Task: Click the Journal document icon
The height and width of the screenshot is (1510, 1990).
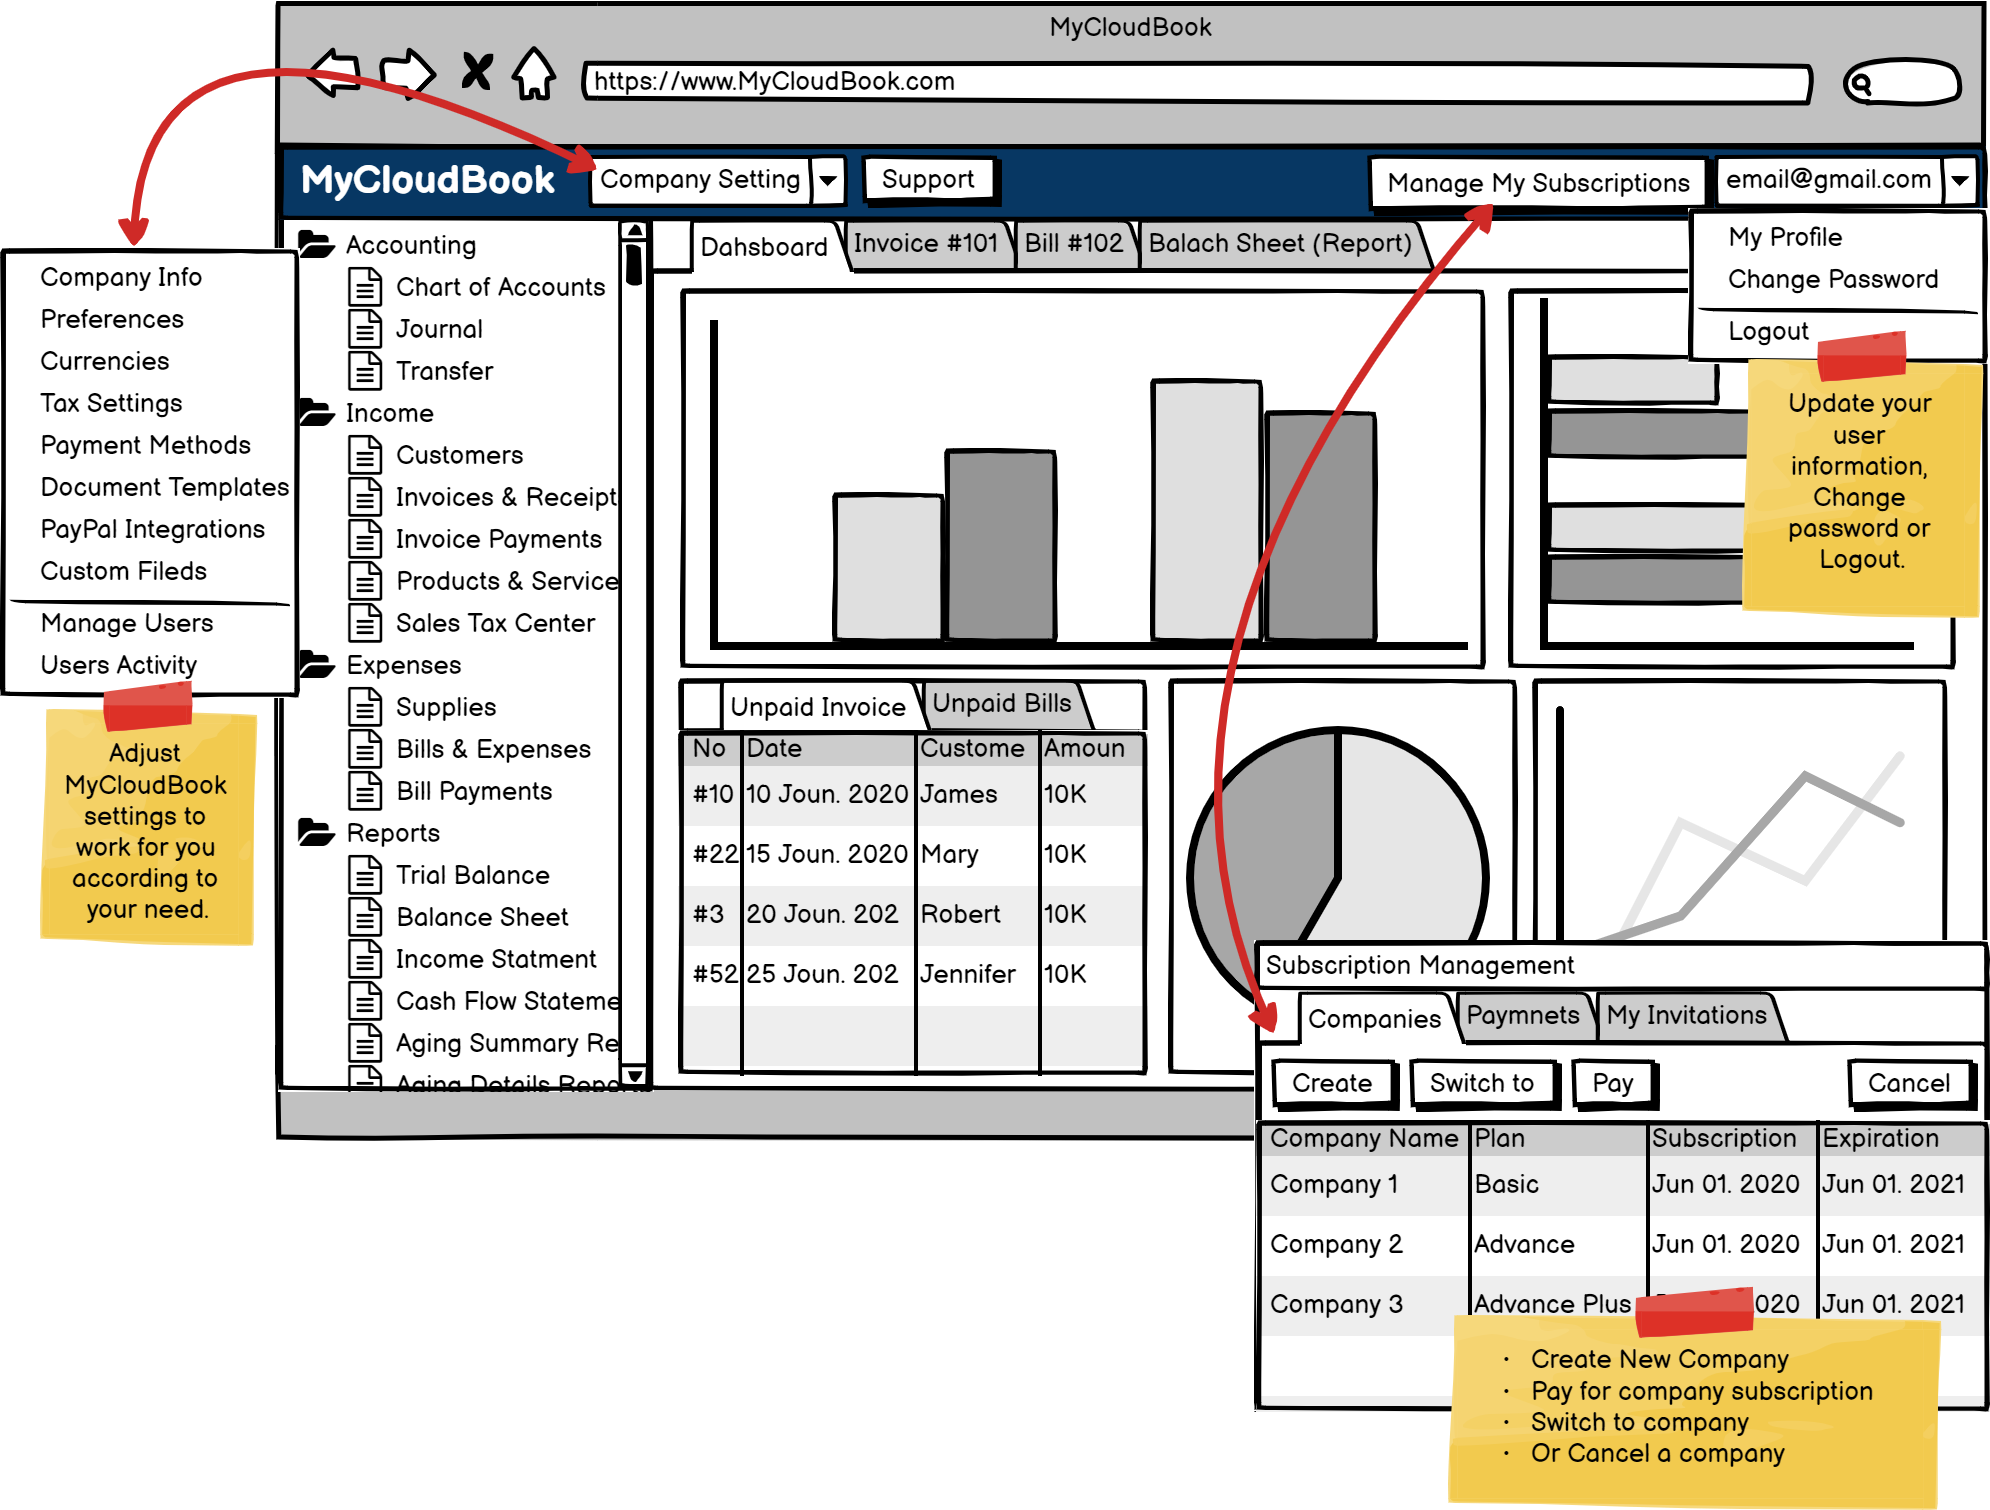Action: (365, 329)
